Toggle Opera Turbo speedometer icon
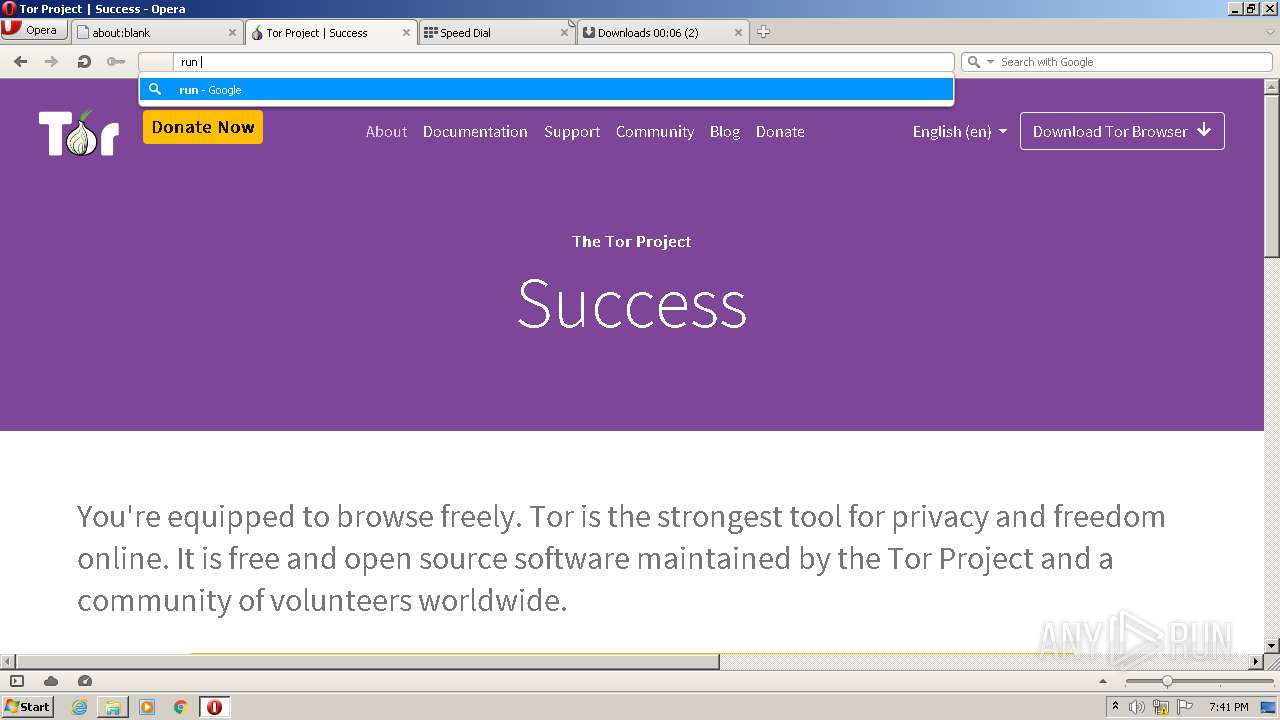Screen dimensions: 1280x720 (x=85, y=681)
